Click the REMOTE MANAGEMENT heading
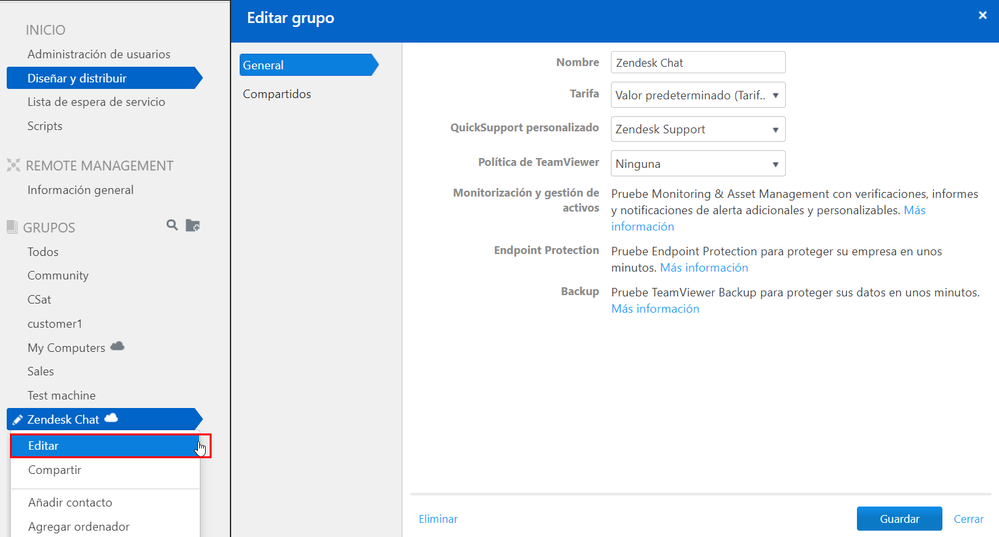 (x=99, y=166)
